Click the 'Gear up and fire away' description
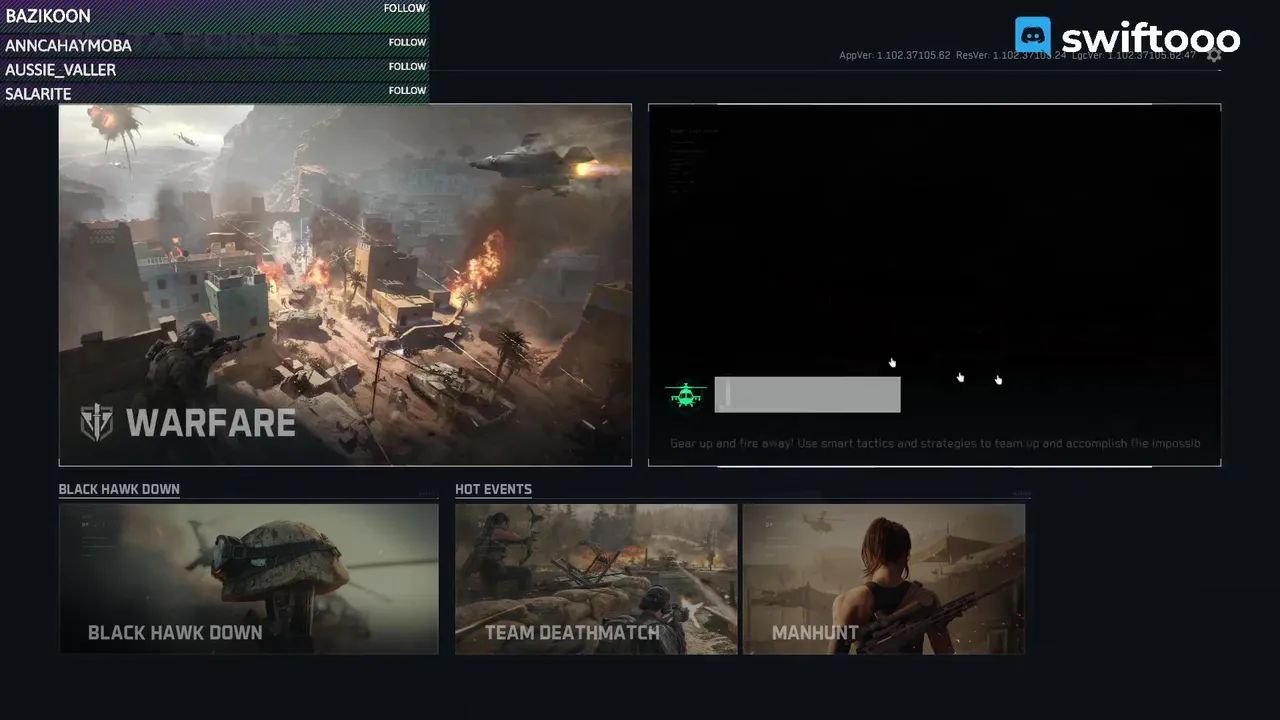1280x720 pixels. tap(935, 443)
